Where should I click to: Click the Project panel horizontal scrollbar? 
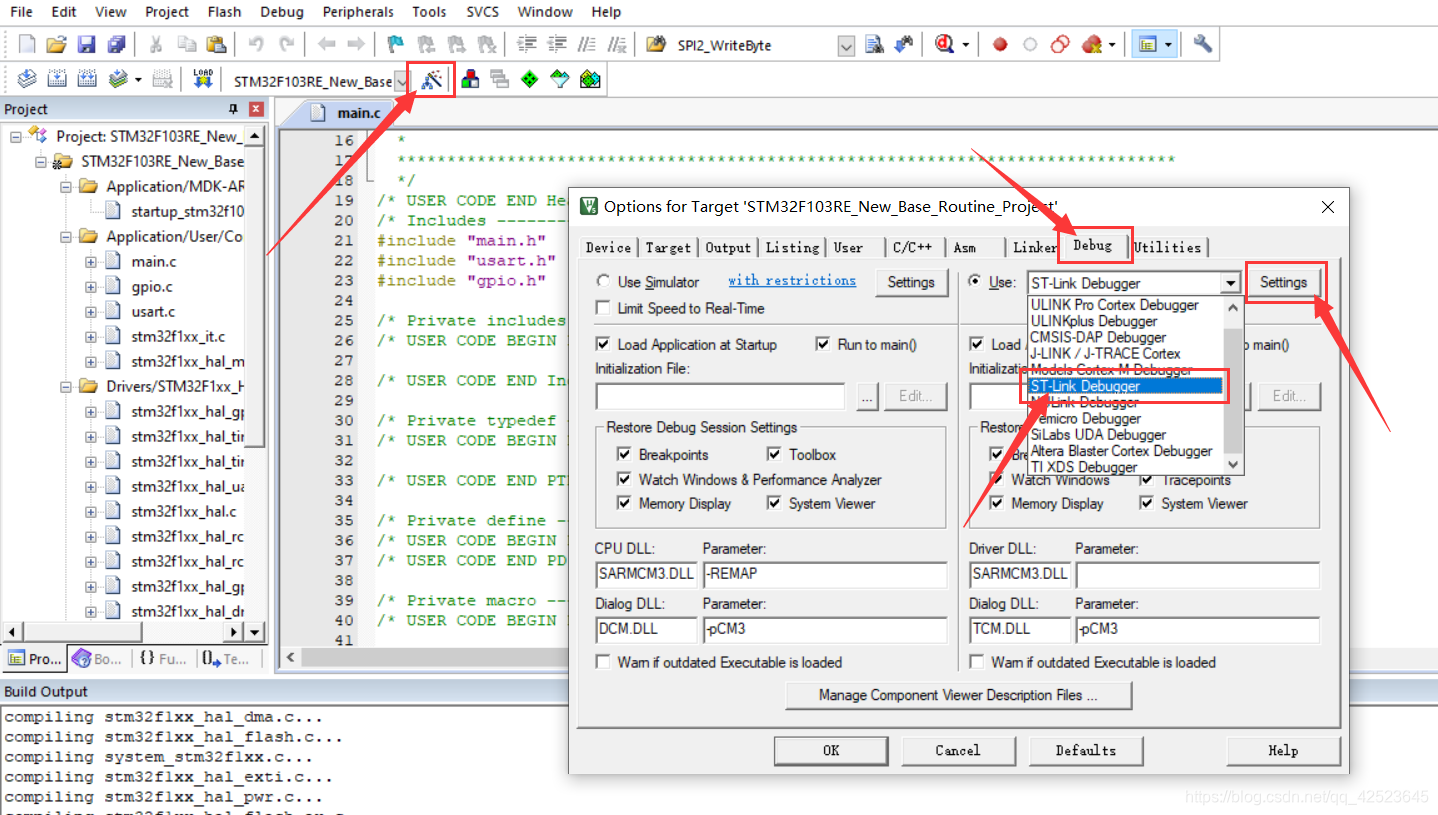coord(123,632)
